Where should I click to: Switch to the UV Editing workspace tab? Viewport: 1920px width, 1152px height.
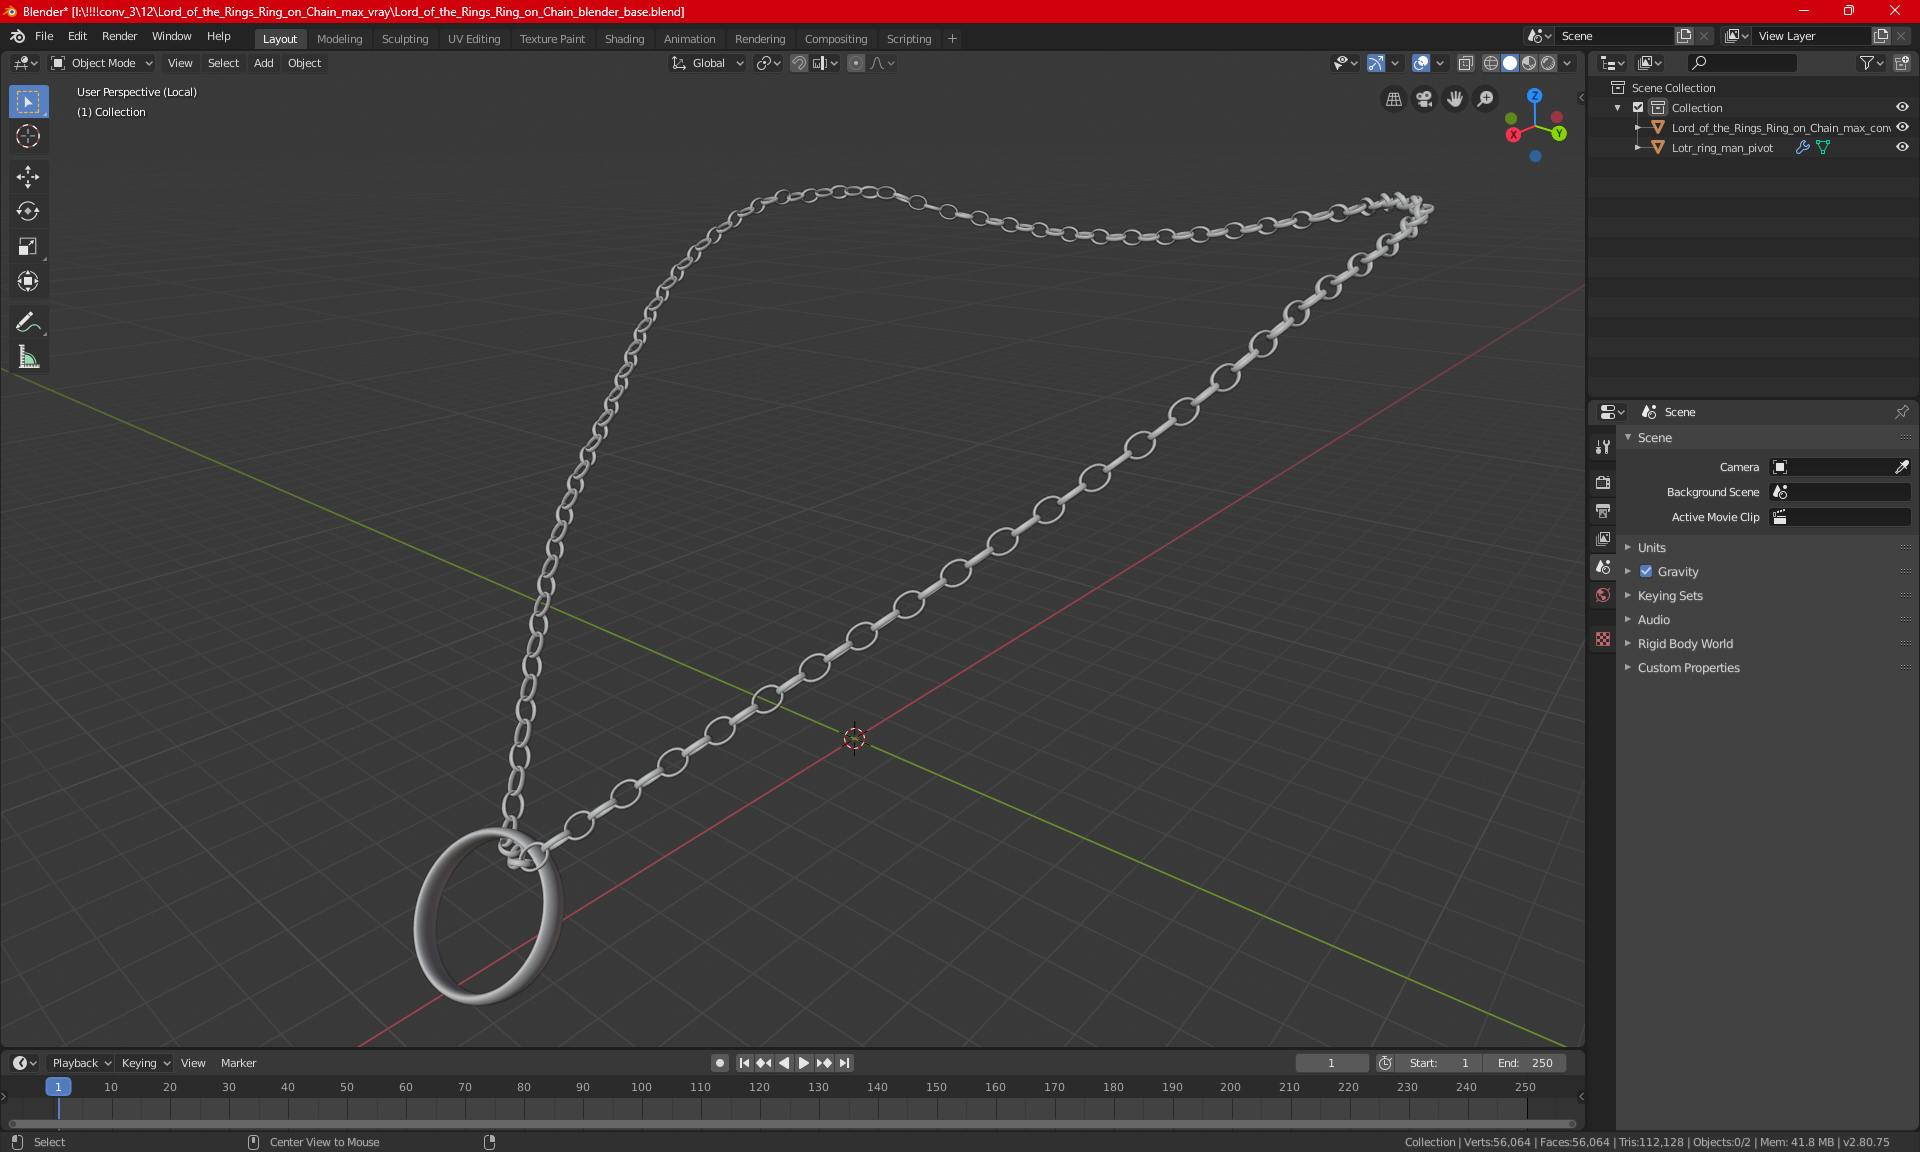[474, 39]
